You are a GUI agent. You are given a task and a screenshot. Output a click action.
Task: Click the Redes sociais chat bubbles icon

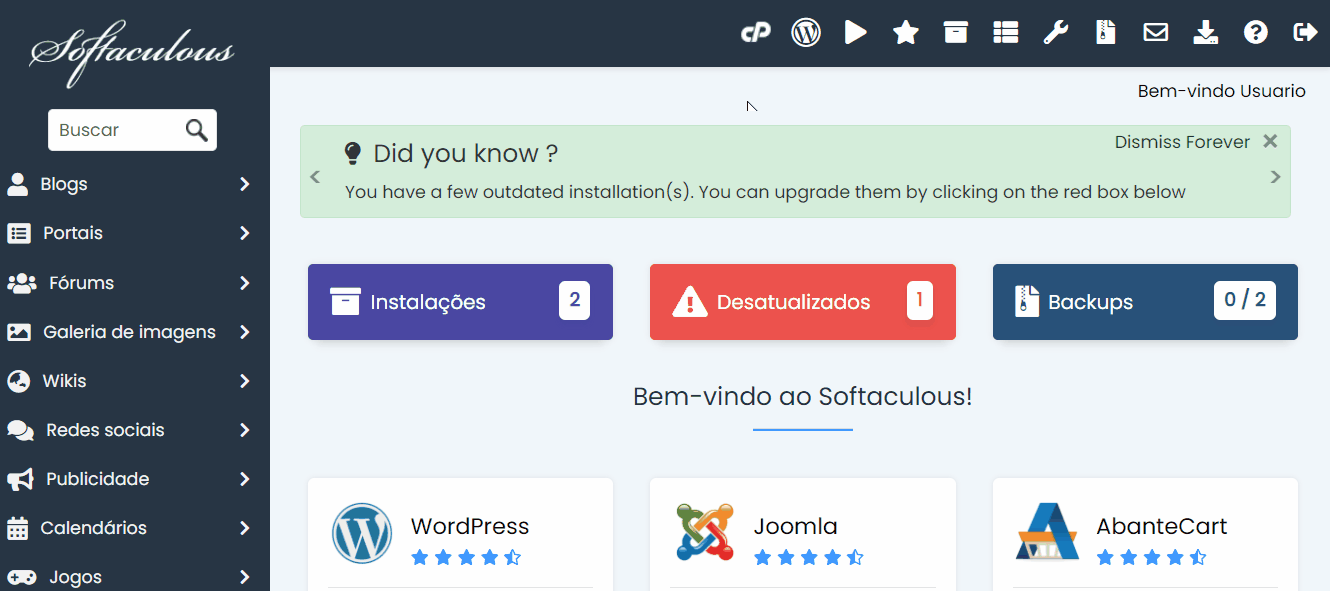point(21,430)
